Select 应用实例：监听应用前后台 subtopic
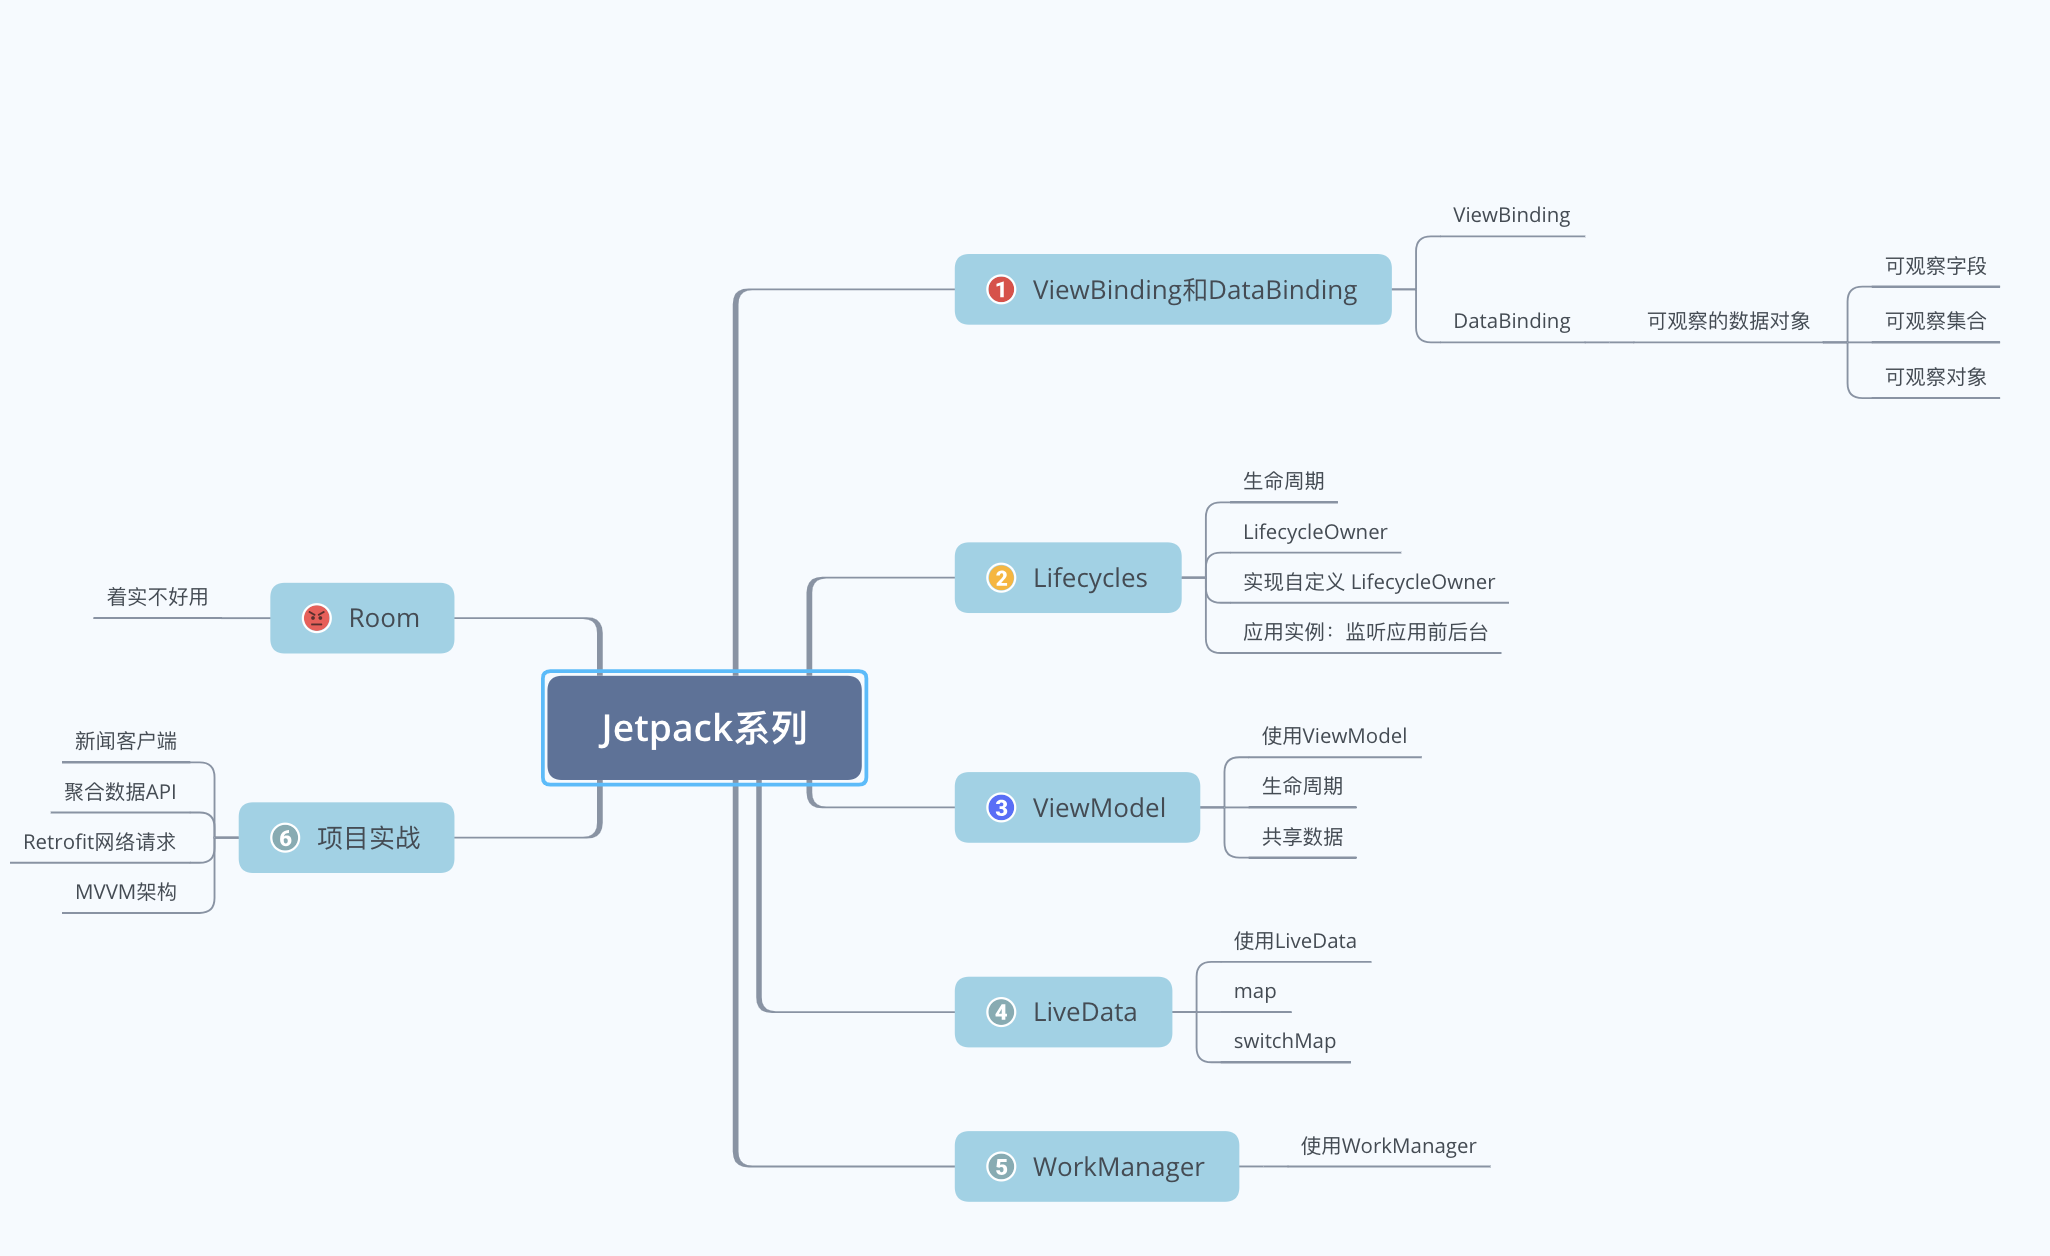This screenshot has height=1256, width=2050. (1364, 632)
